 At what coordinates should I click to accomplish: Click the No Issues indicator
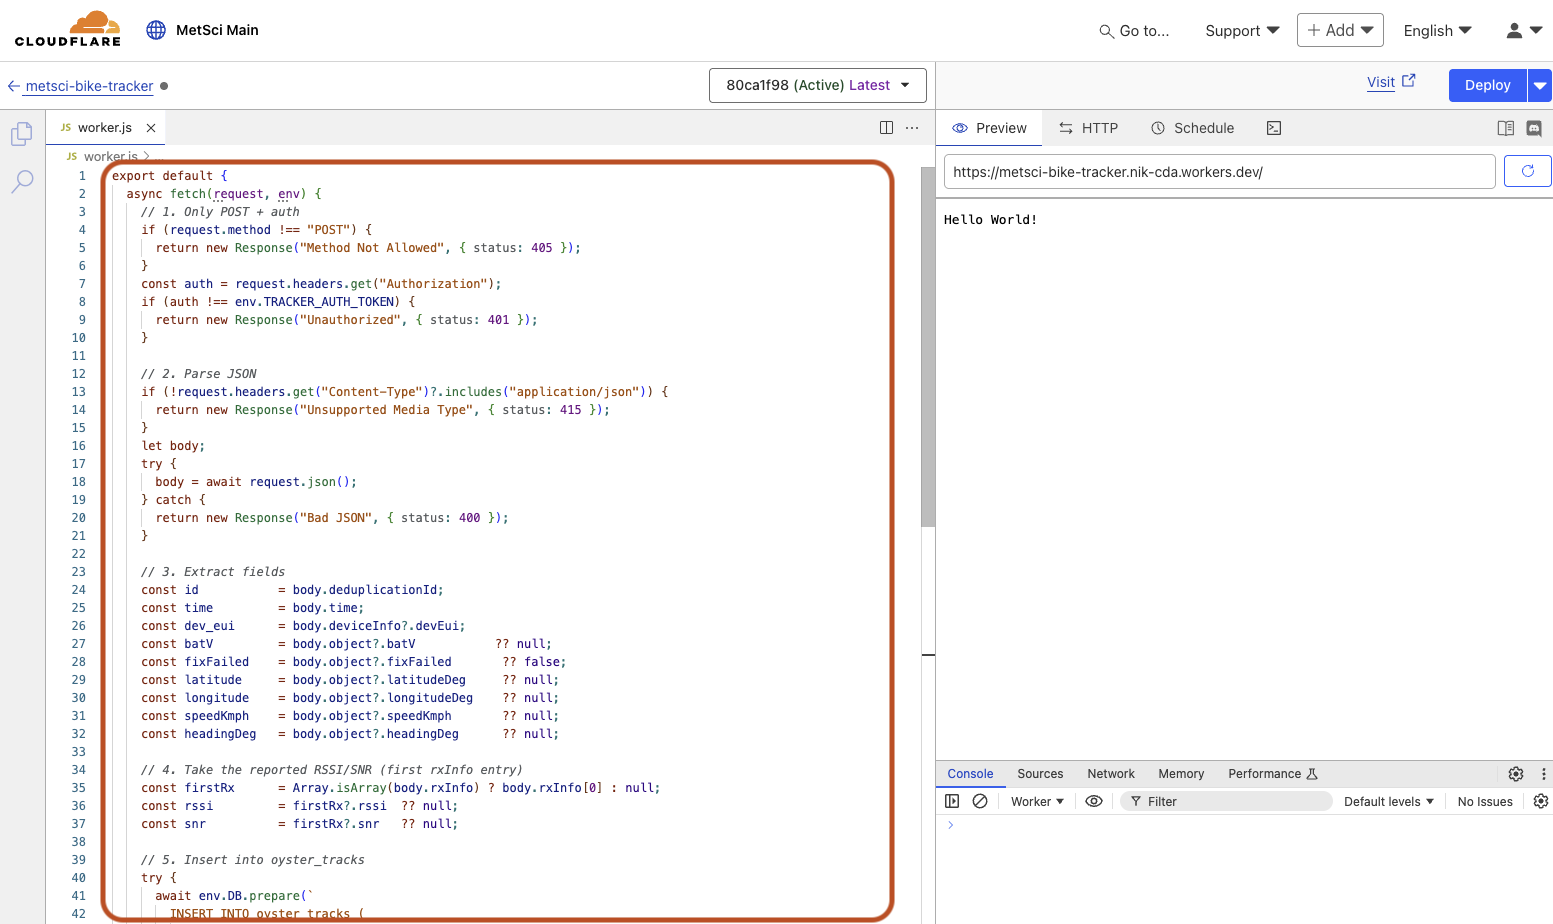click(x=1485, y=802)
